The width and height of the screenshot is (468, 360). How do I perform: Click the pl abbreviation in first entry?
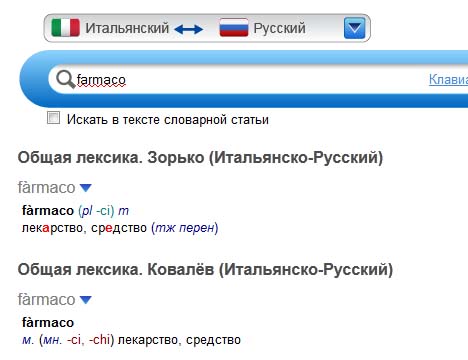point(87,211)
